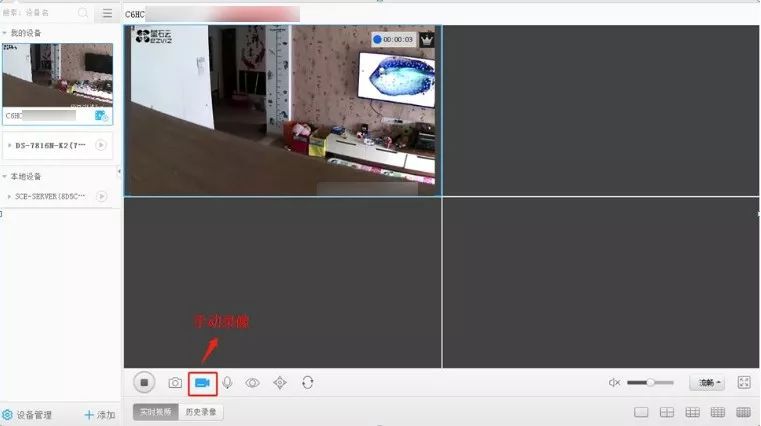Stop the live preview playback
This screenshot has height=426, width=761.
pos(145,382)
